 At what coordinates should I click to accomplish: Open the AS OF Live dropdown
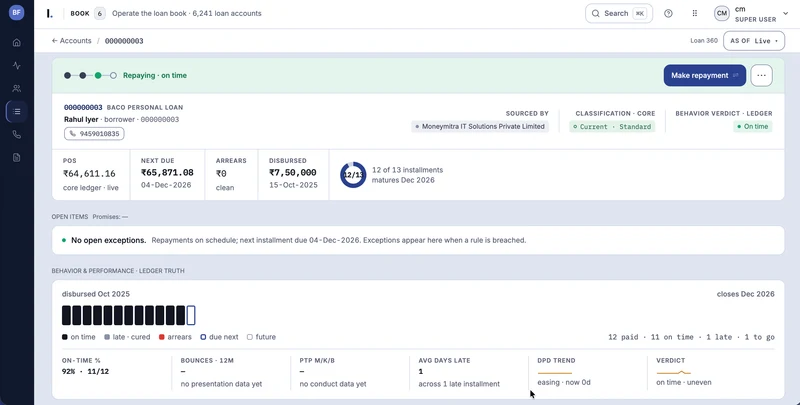pos(754,41)
